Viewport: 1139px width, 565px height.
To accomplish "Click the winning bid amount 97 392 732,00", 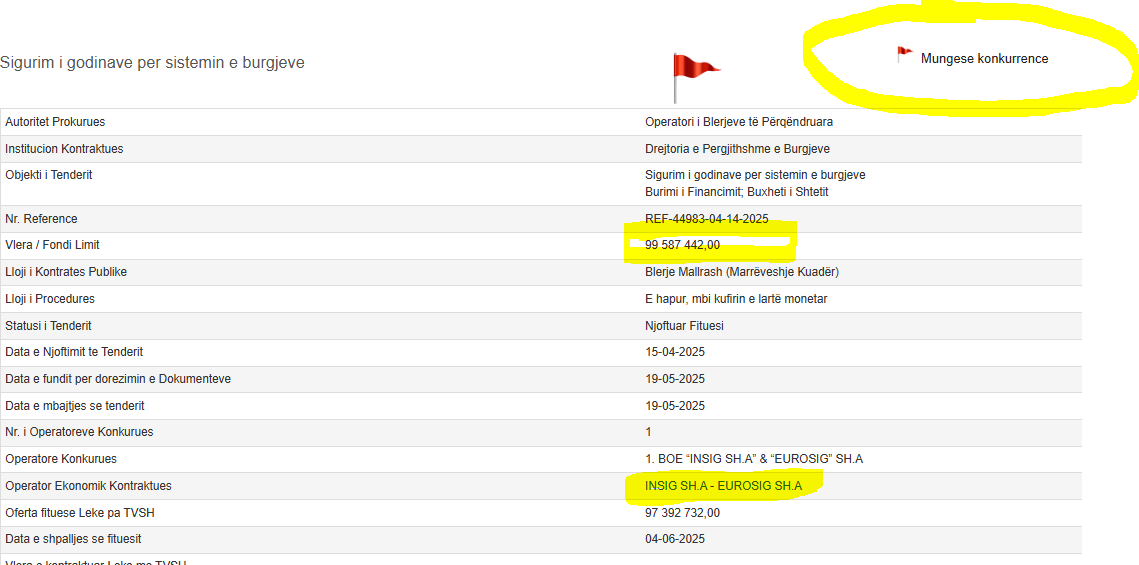I will click(682, 513).
